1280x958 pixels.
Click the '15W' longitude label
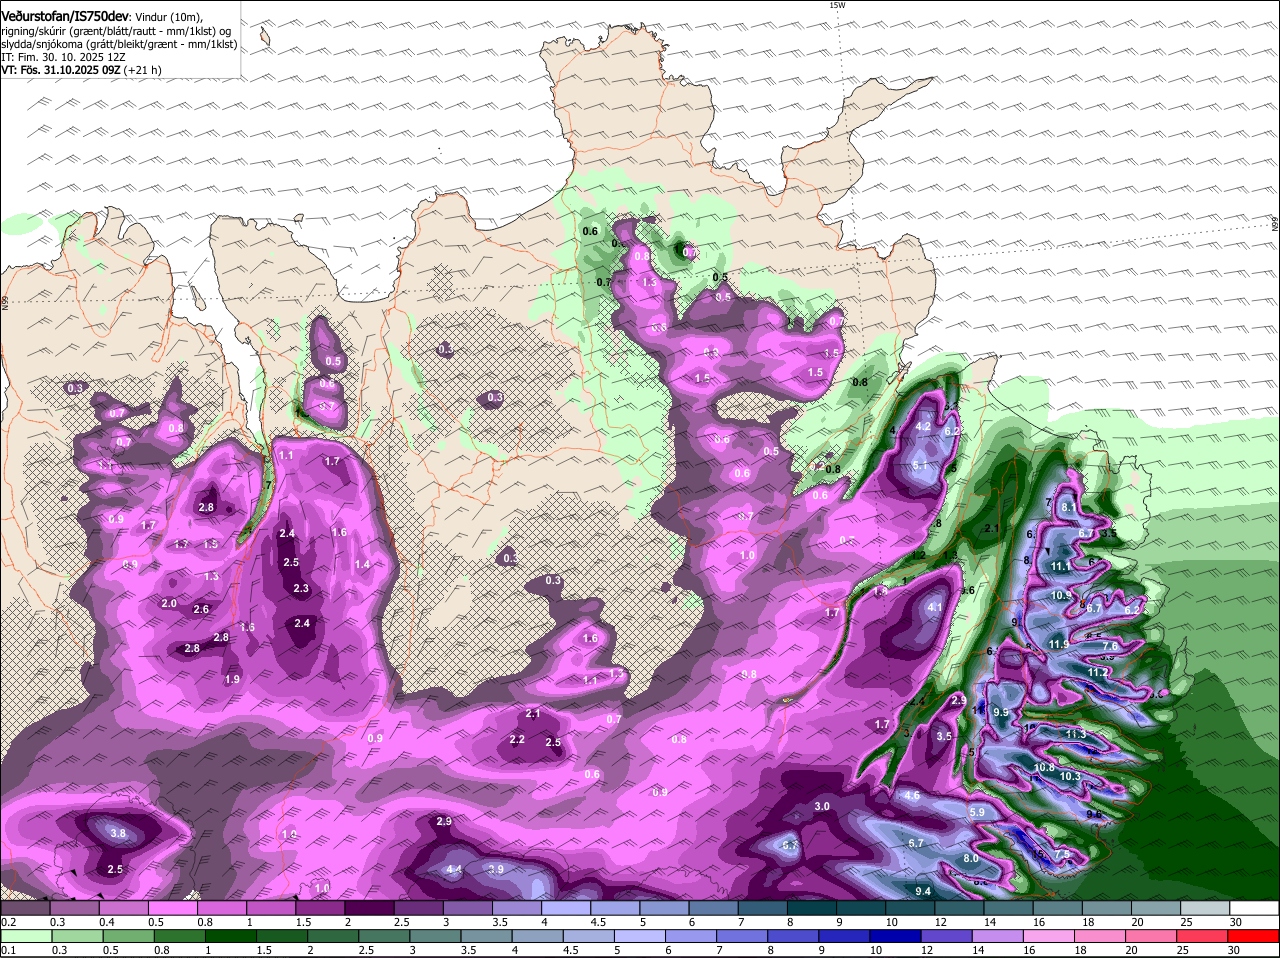(837, 5)
